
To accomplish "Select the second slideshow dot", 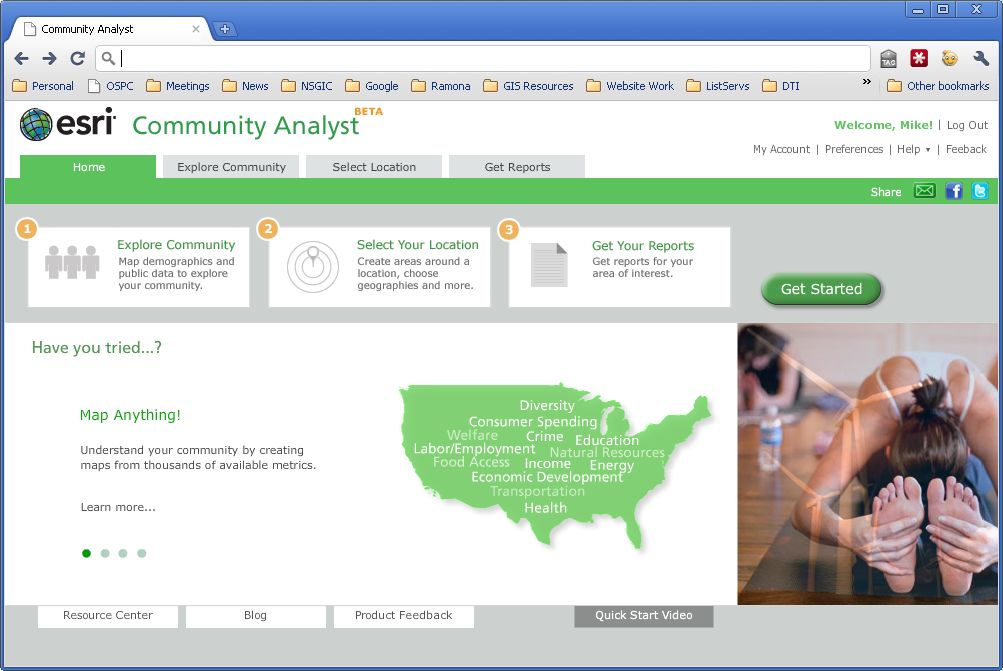I will point(105,553).
